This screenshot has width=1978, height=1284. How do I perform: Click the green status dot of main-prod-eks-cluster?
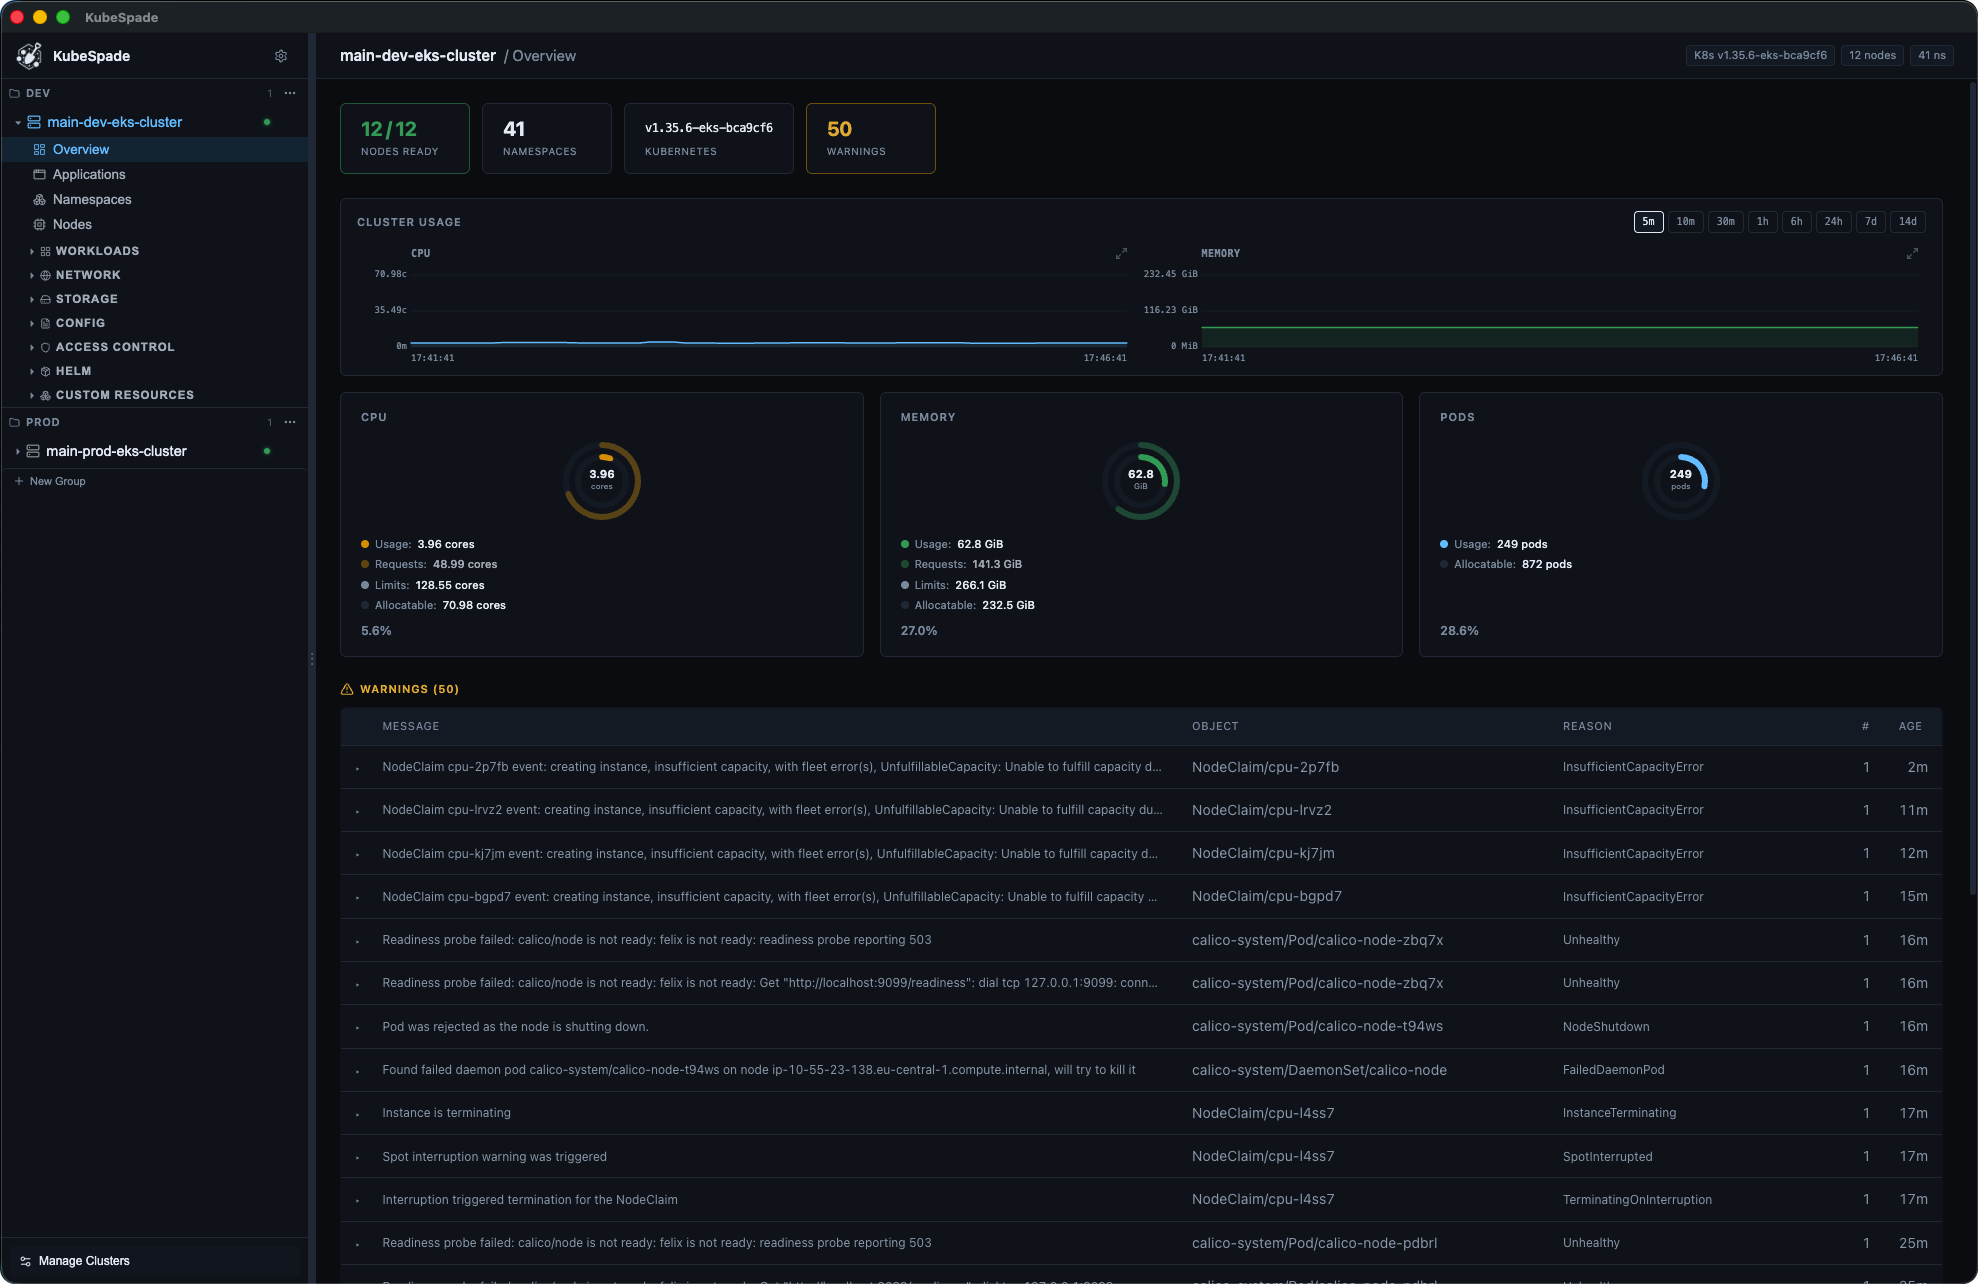coord(267,451)
